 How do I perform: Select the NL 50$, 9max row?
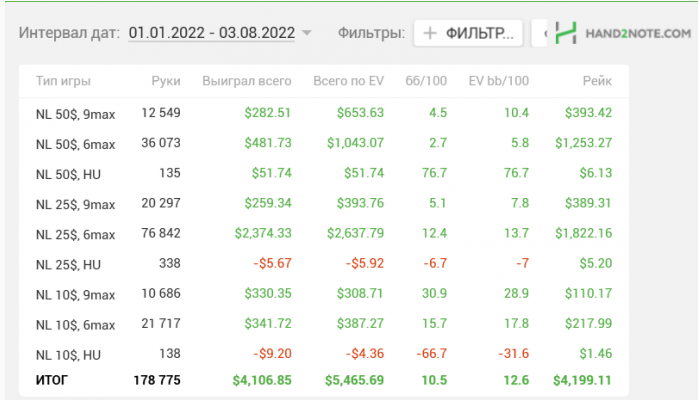pyautogui.click(x=75, y=113)
